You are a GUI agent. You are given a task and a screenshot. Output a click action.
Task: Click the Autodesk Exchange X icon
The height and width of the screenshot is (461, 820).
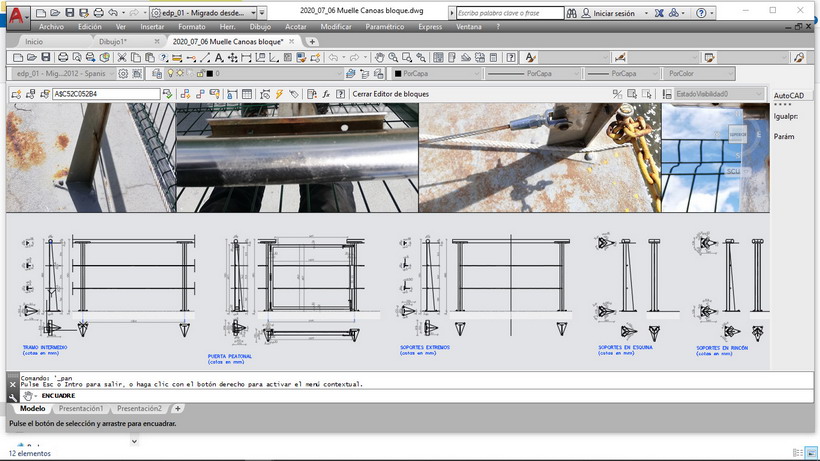pyautogui.click(x=659, y=13)
